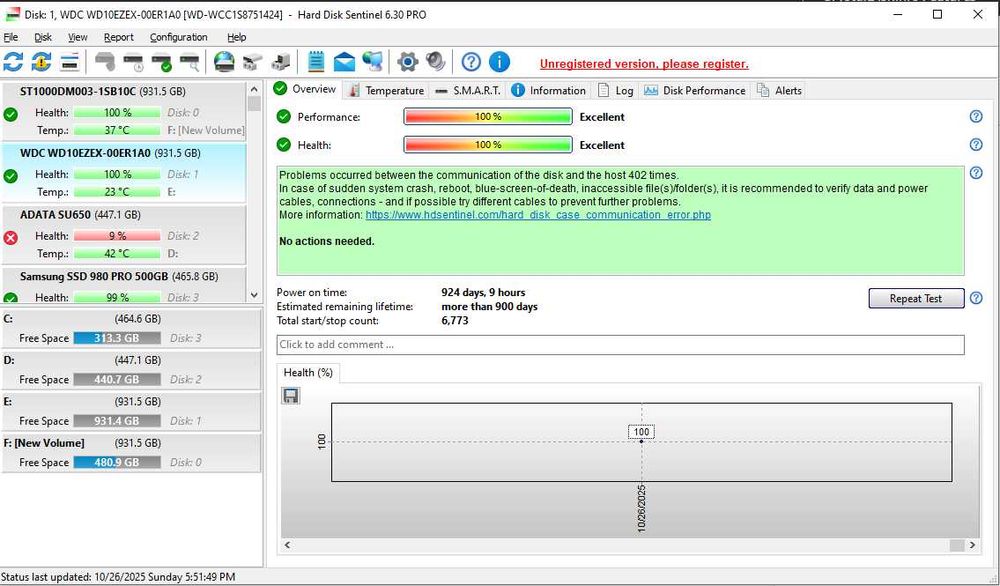
Task: Click the Health 100 % bar in Overview
Action: point(488,145)
